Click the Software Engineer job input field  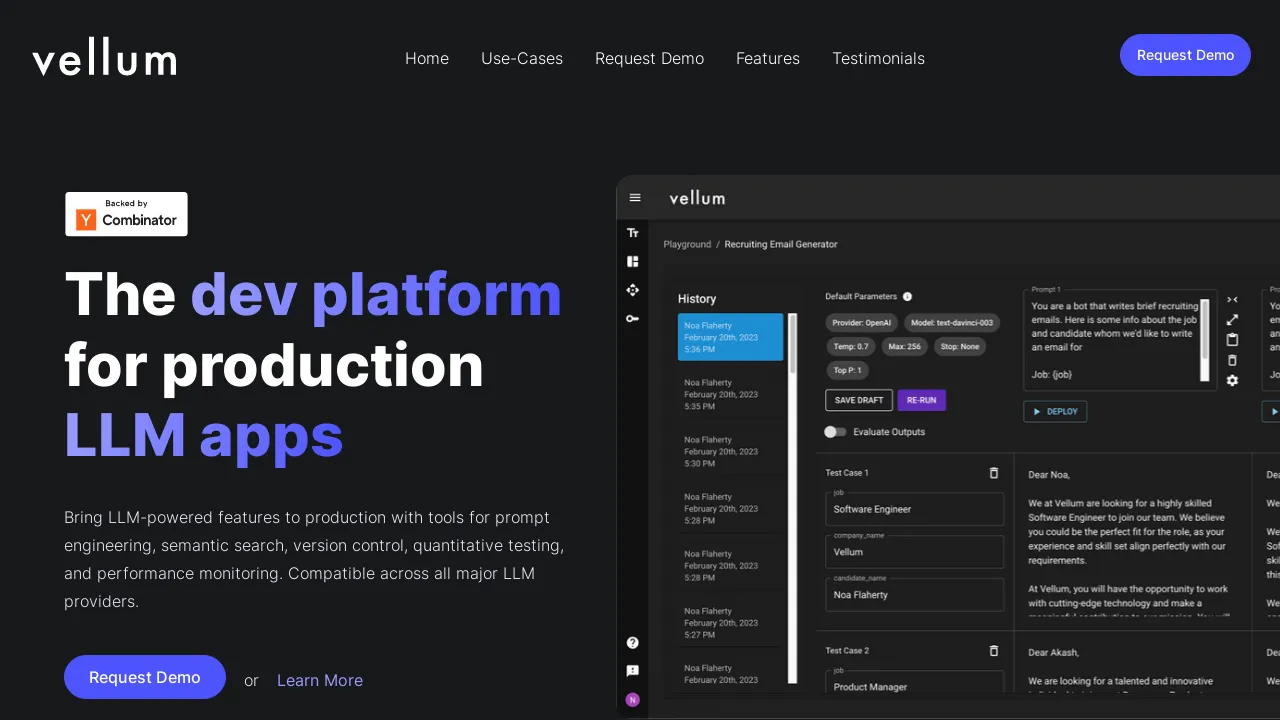[914, 509]
